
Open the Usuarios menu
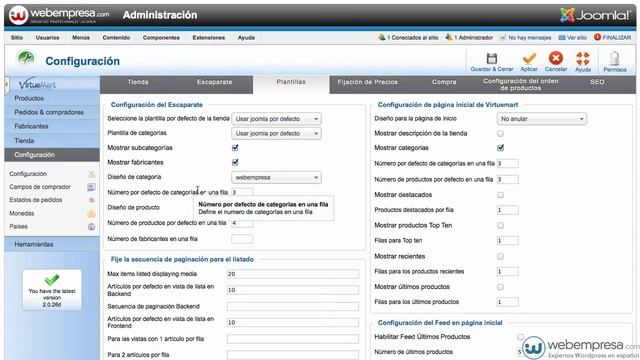click(47, 38)
